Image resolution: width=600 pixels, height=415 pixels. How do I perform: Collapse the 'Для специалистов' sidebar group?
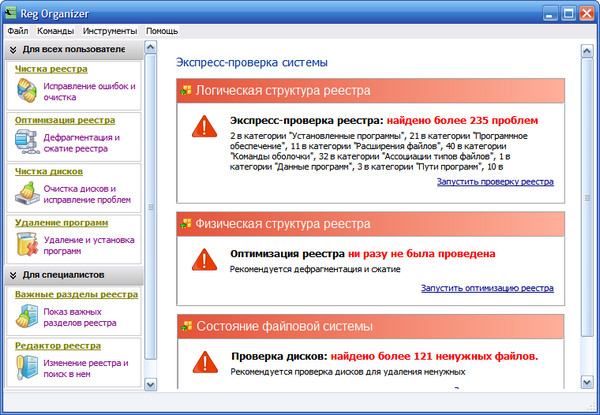[x=13, y=275]
